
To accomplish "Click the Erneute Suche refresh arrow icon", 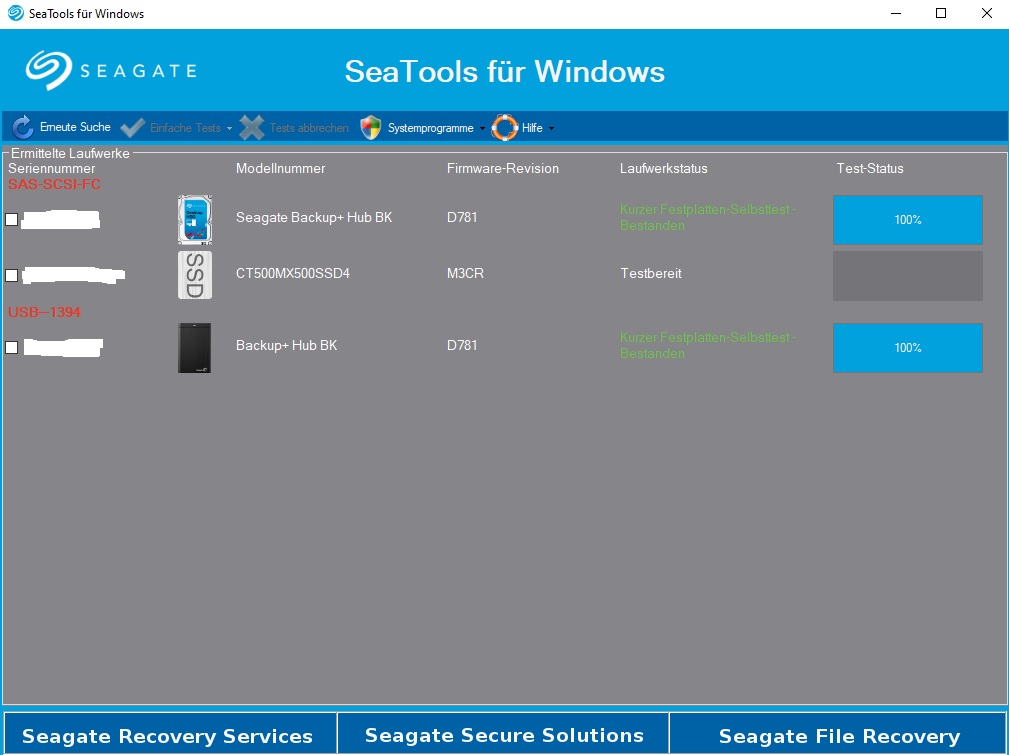I will tap(23, 127).
